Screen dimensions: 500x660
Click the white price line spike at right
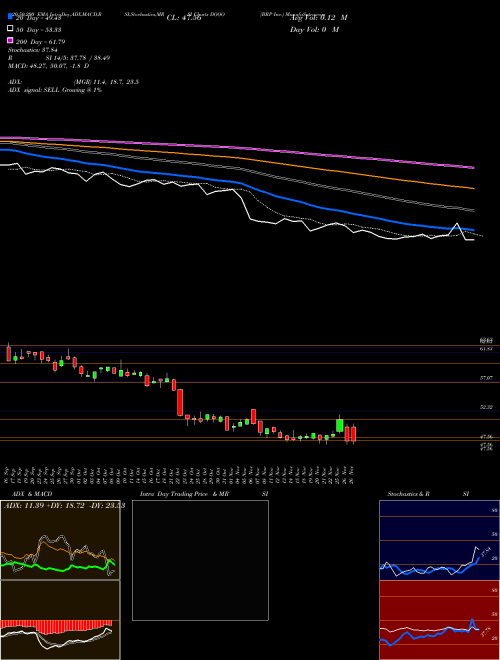[x=457, y=226]
